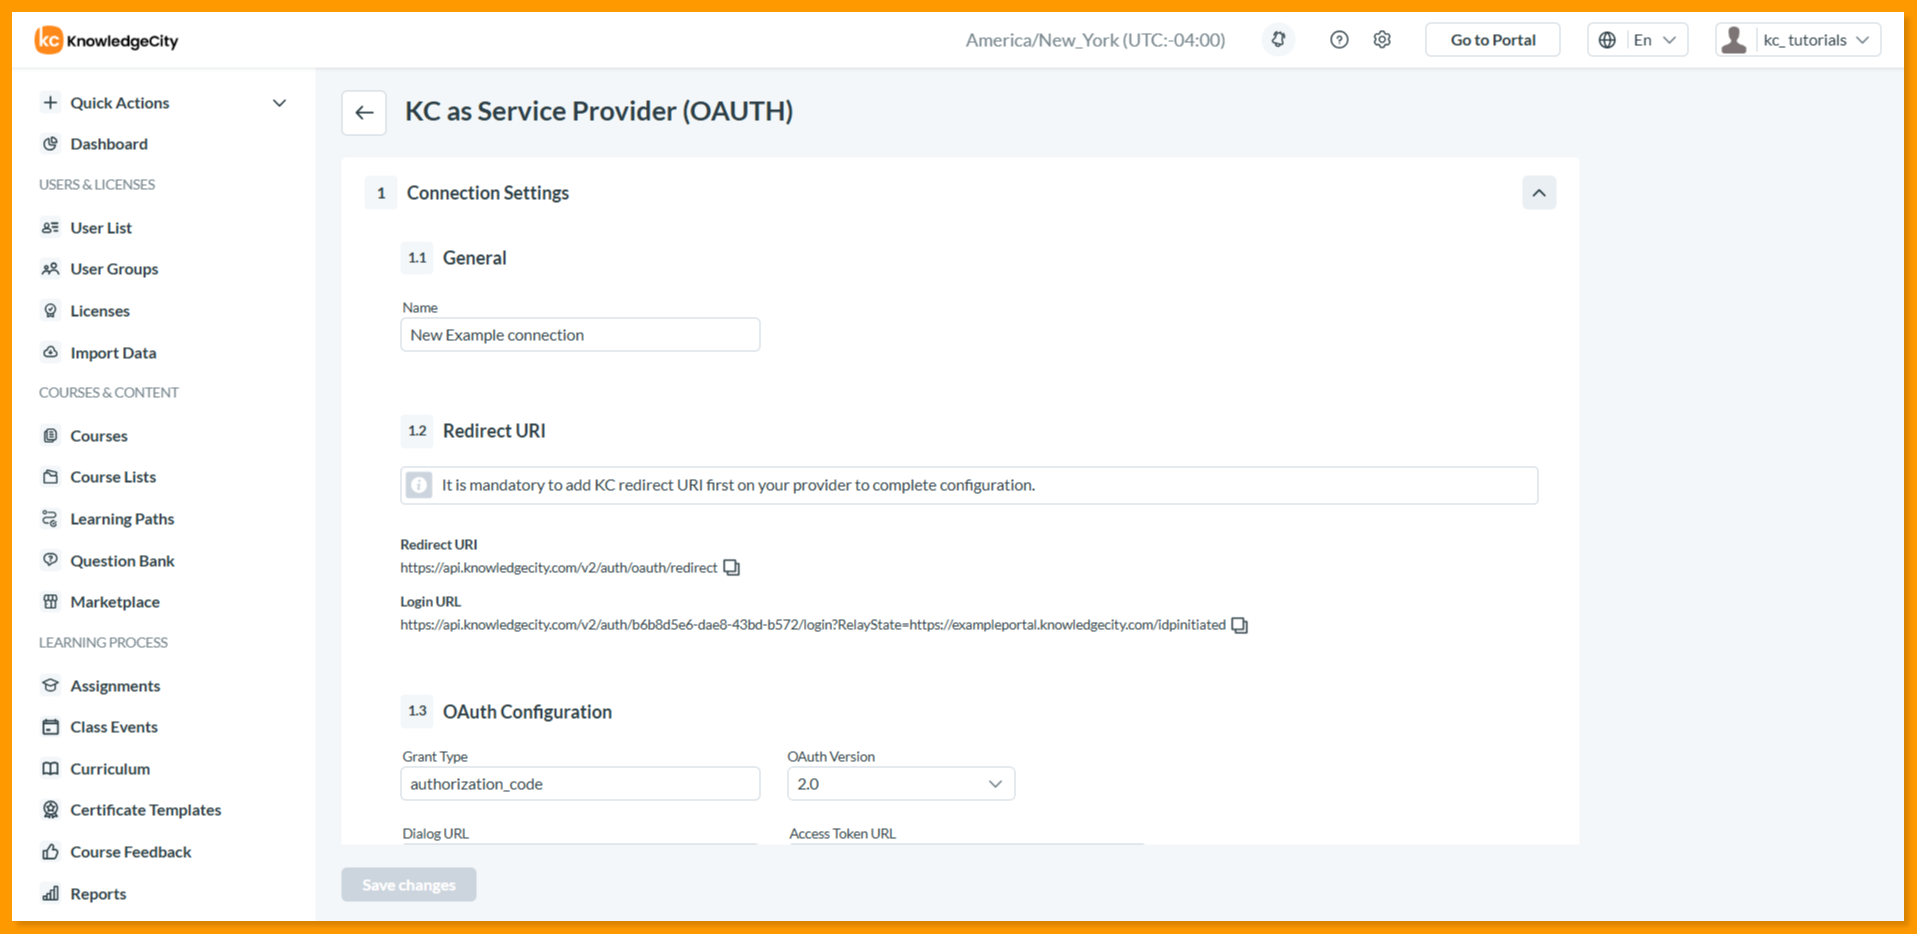
Task: Open the help question mark icon
Action: pos(1339,40)
